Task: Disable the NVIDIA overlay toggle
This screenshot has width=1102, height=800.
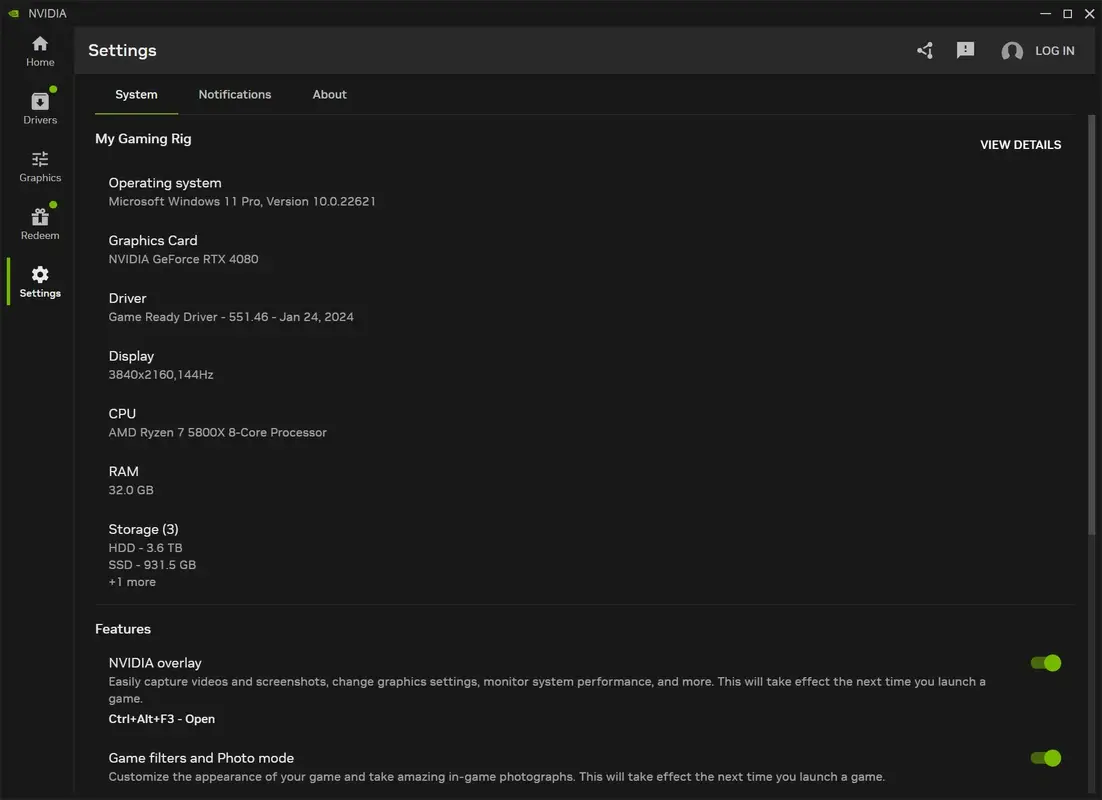Action: [x=1045, y=662]
